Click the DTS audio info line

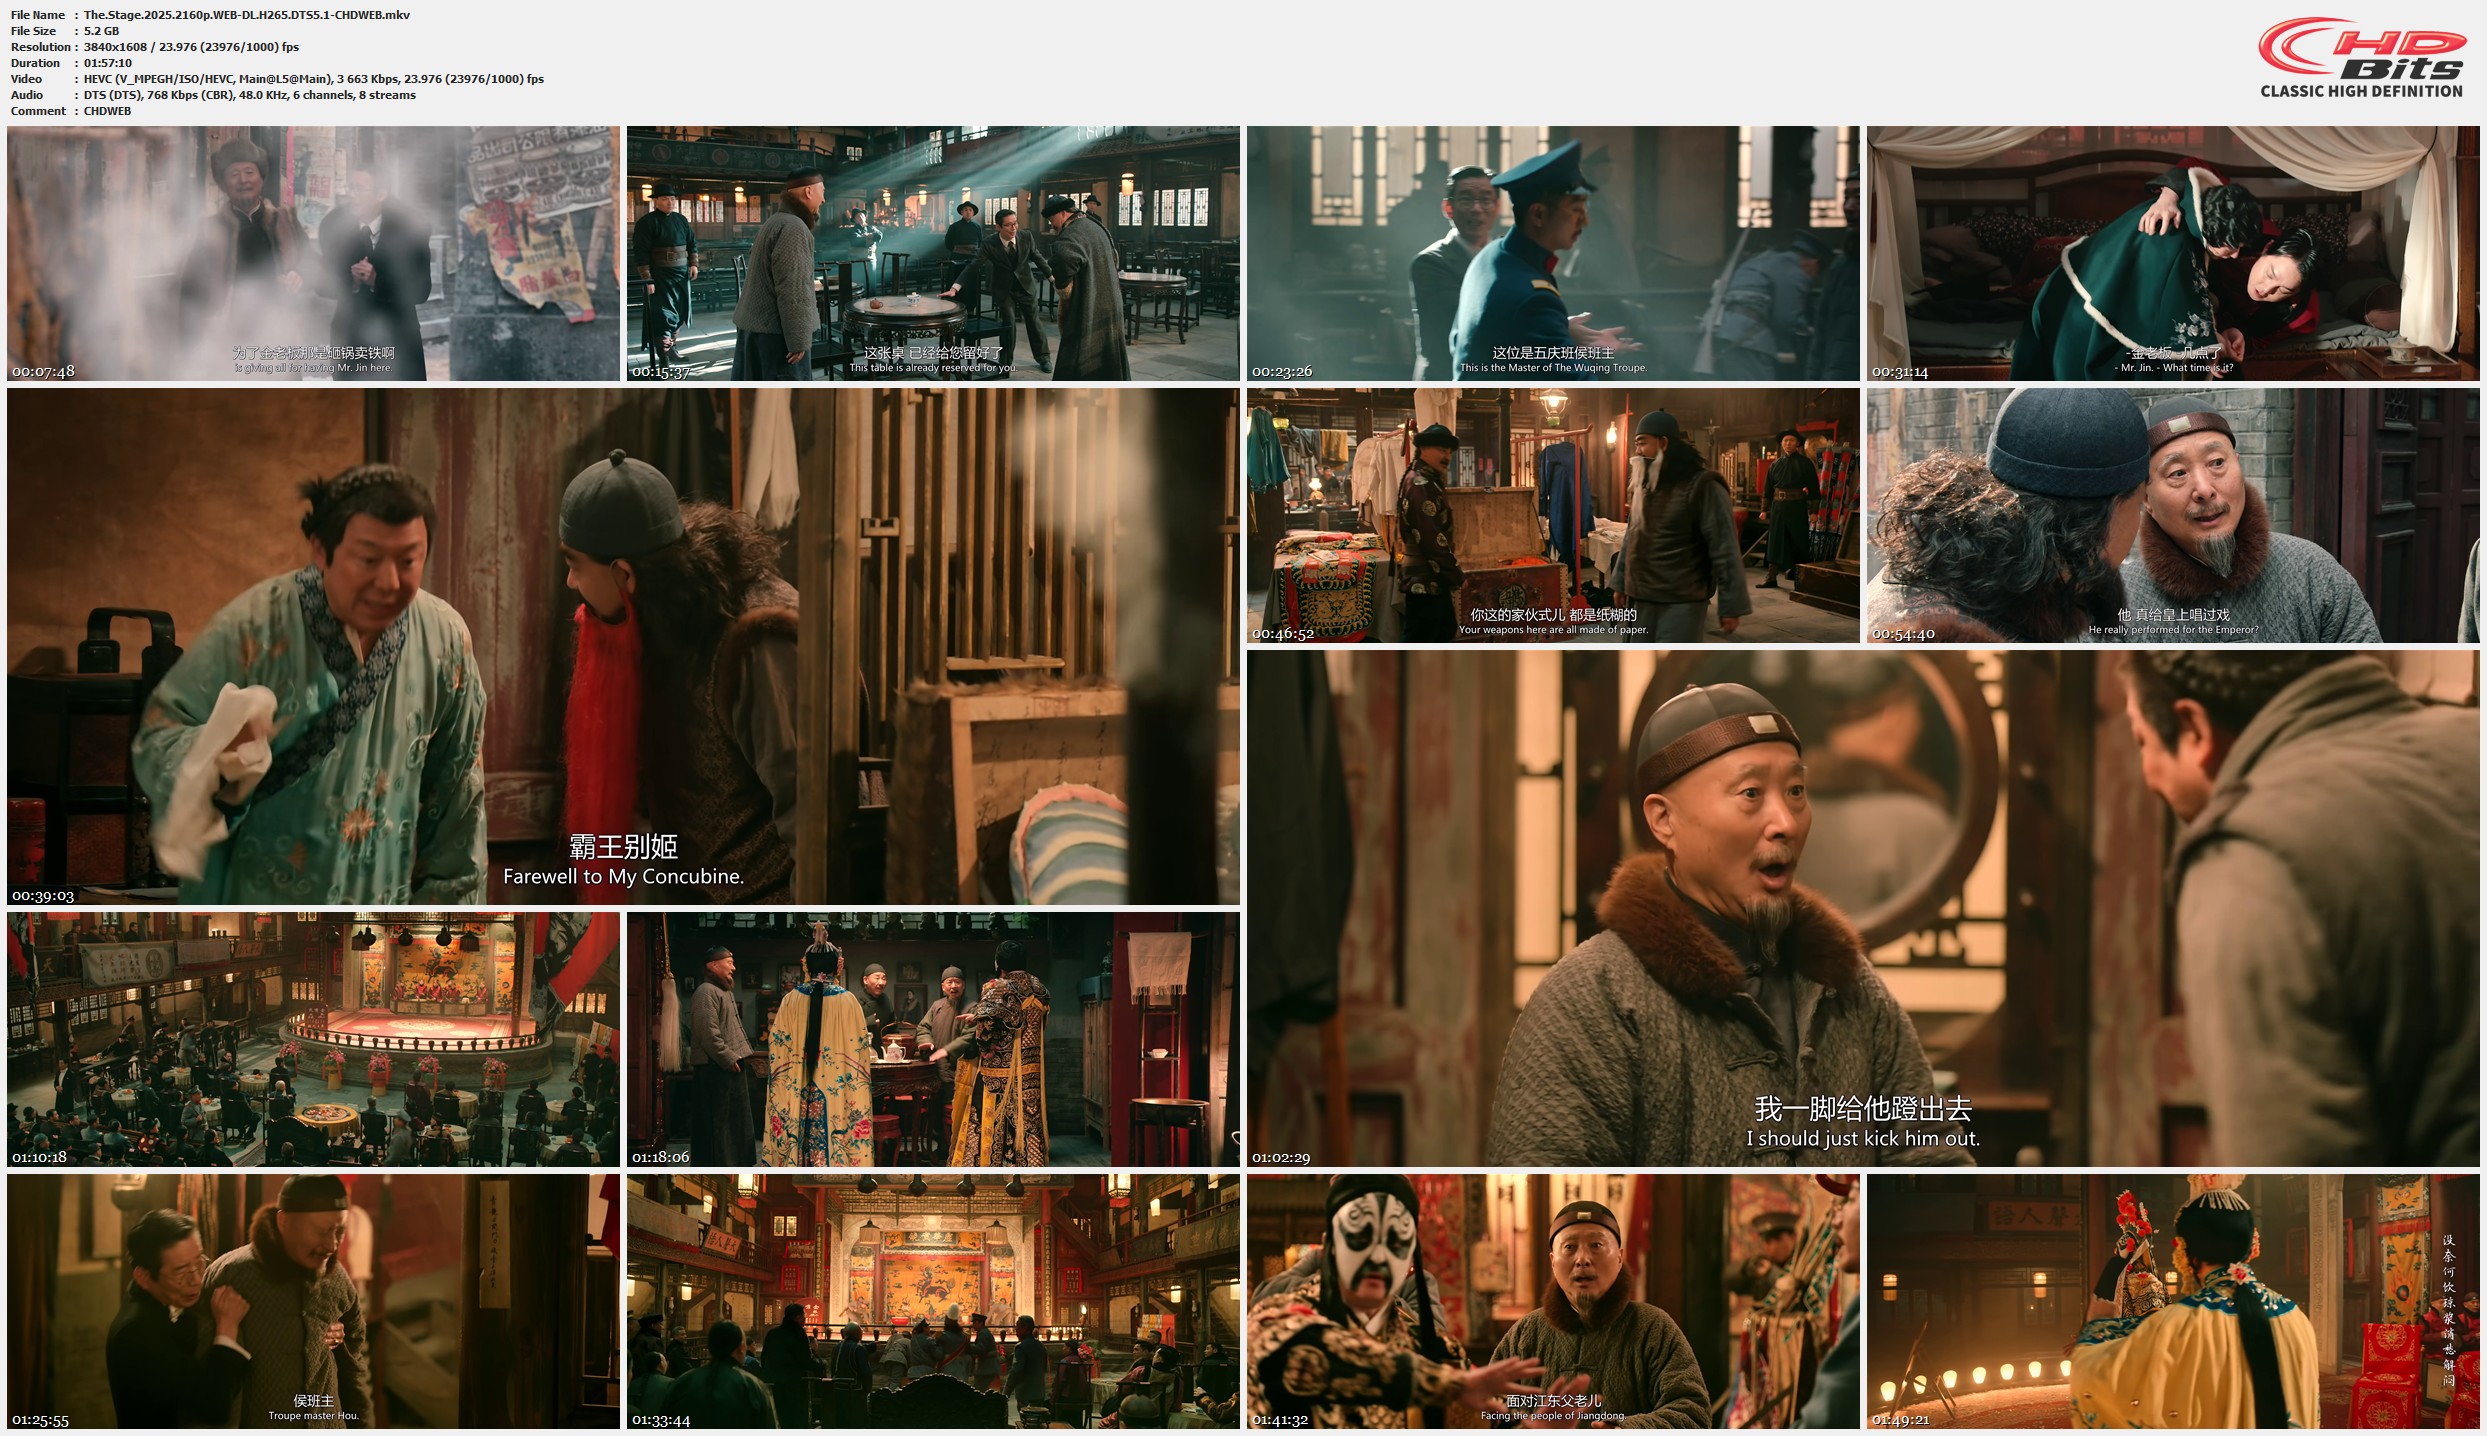[250, 95]
